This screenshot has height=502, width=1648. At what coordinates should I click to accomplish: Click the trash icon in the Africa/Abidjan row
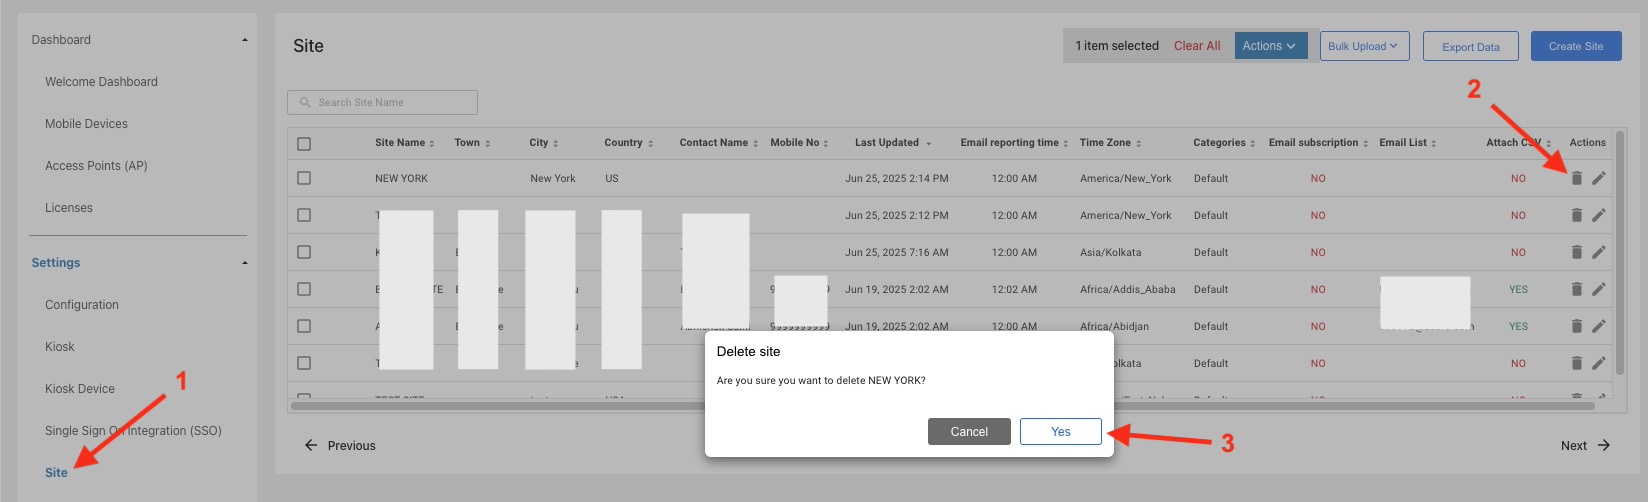click(x=1576, y=326)
